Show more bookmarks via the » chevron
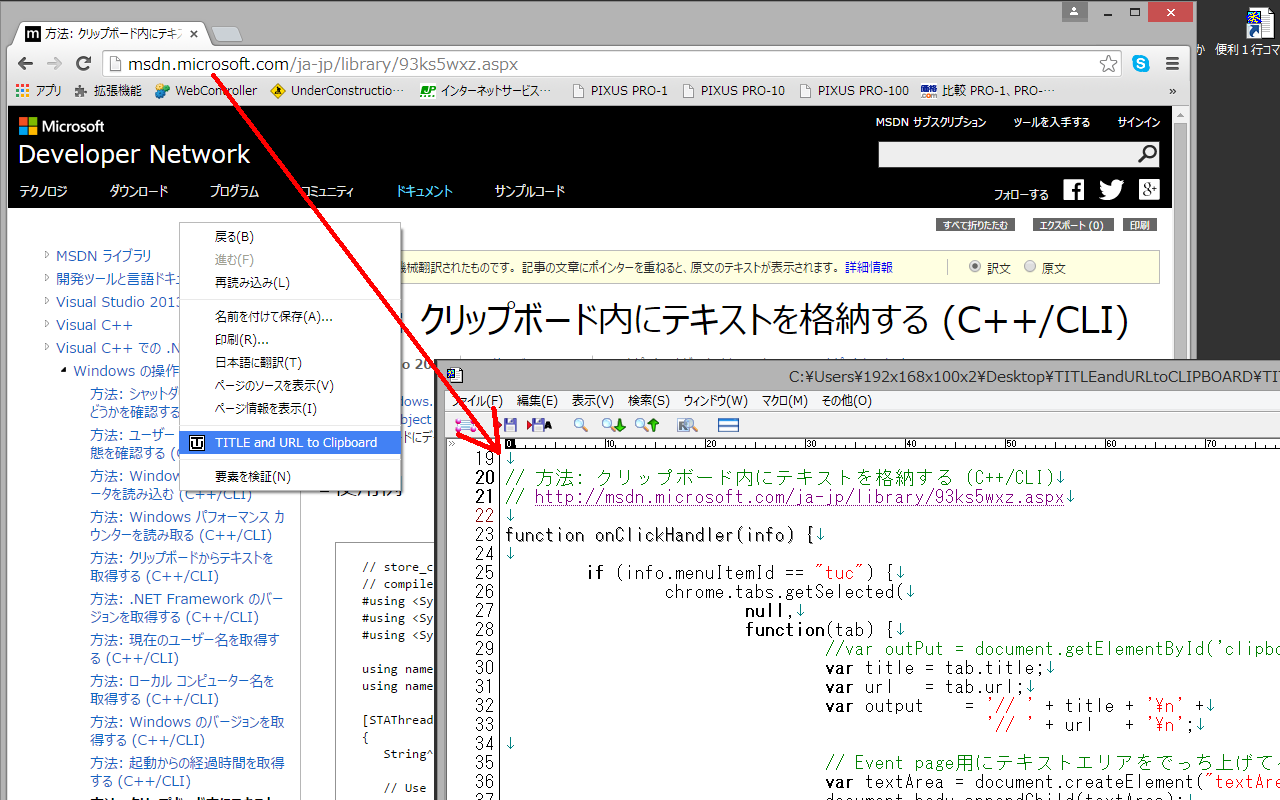Image resolution: width=1280 pixels, height=800 pixels. pyautogui.click(x=1172, y=90)
